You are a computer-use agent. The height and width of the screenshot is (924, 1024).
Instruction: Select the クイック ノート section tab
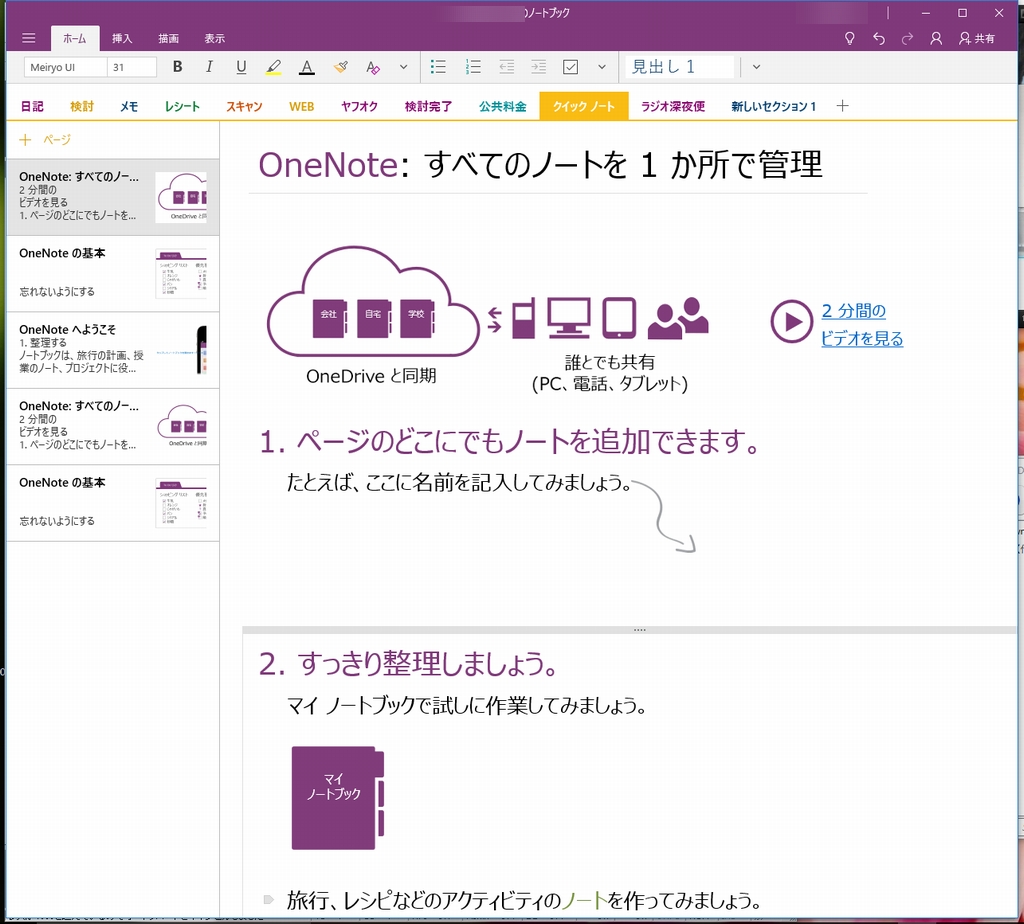click(x=584, y=106)
